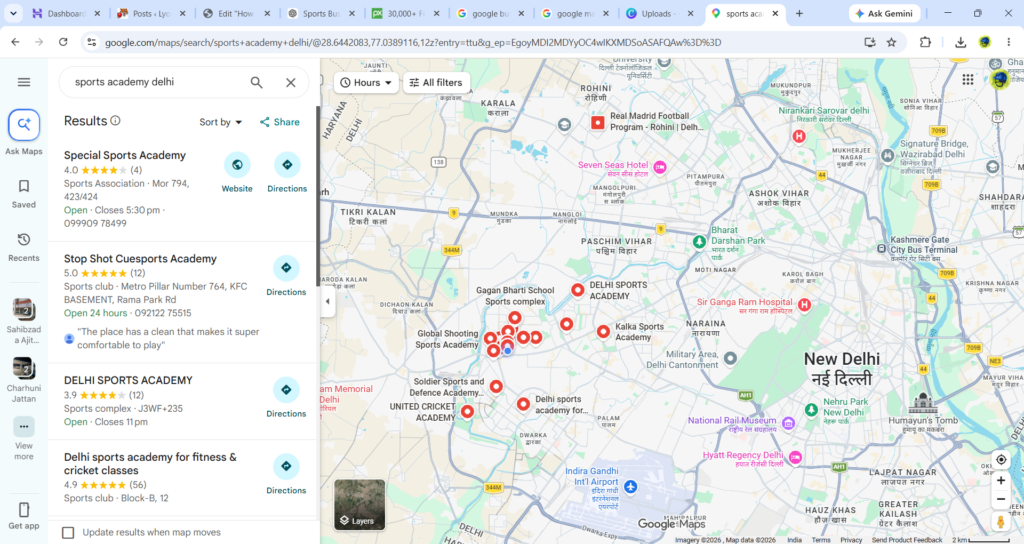Click the Kalka Sports Academy map pin

(603, 332)
